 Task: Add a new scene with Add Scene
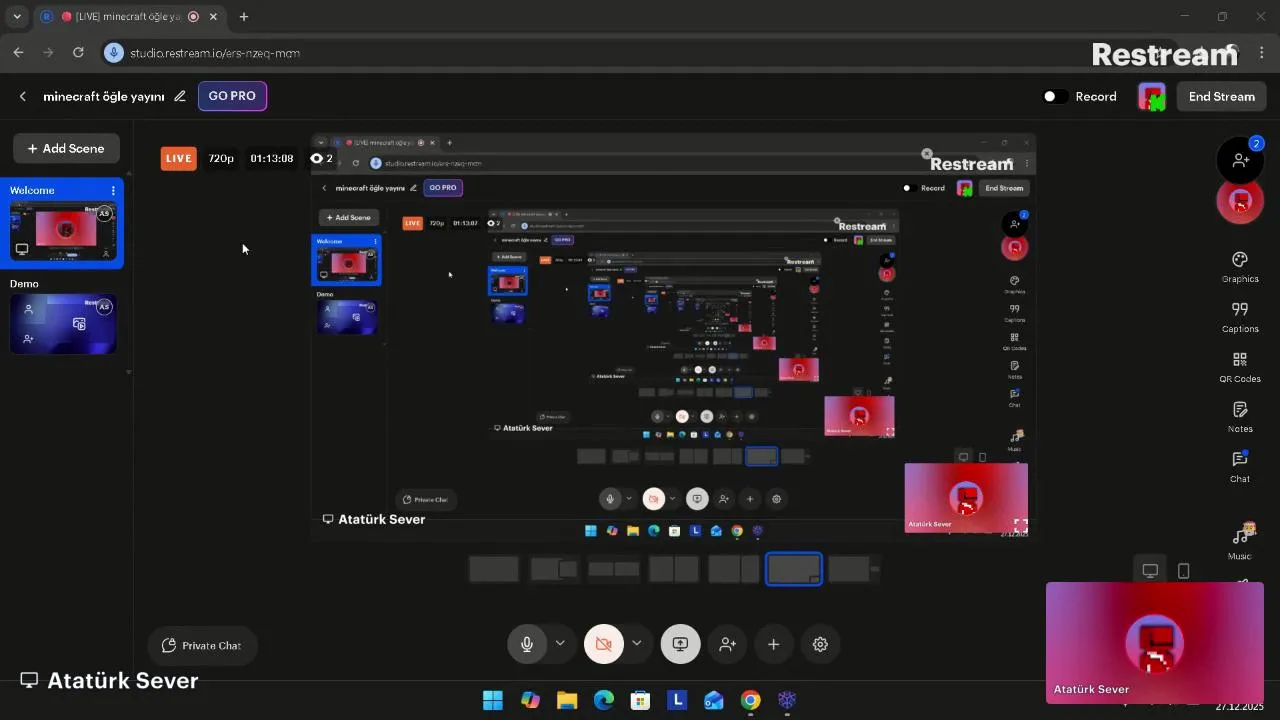66,148
